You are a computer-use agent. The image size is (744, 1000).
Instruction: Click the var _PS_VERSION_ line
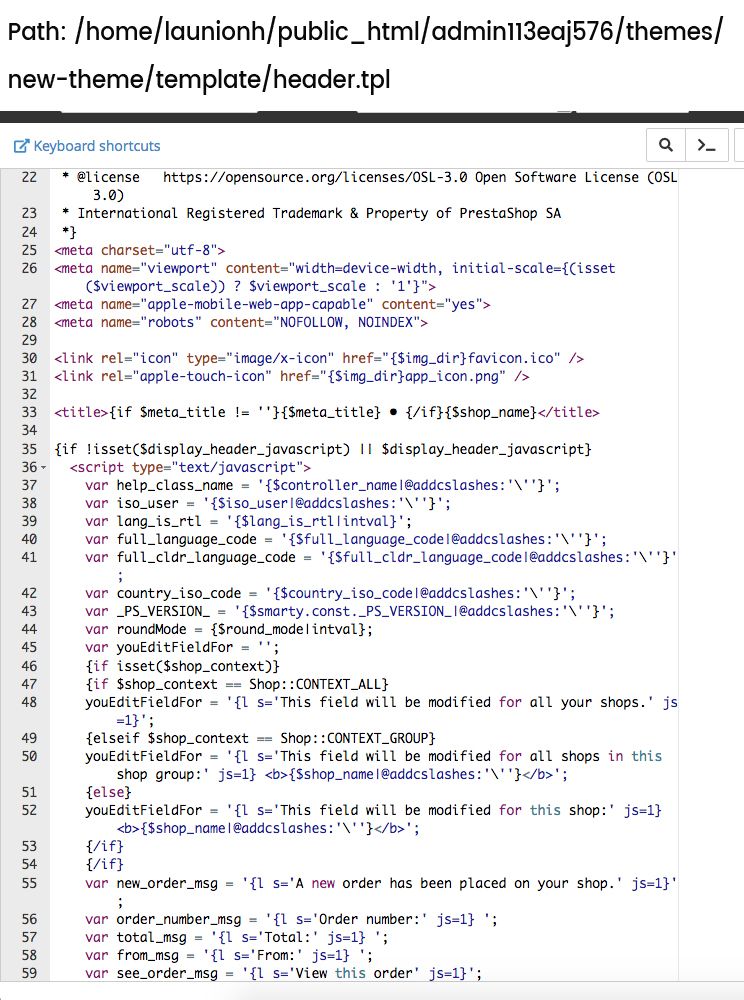click(x=350, y=611)
